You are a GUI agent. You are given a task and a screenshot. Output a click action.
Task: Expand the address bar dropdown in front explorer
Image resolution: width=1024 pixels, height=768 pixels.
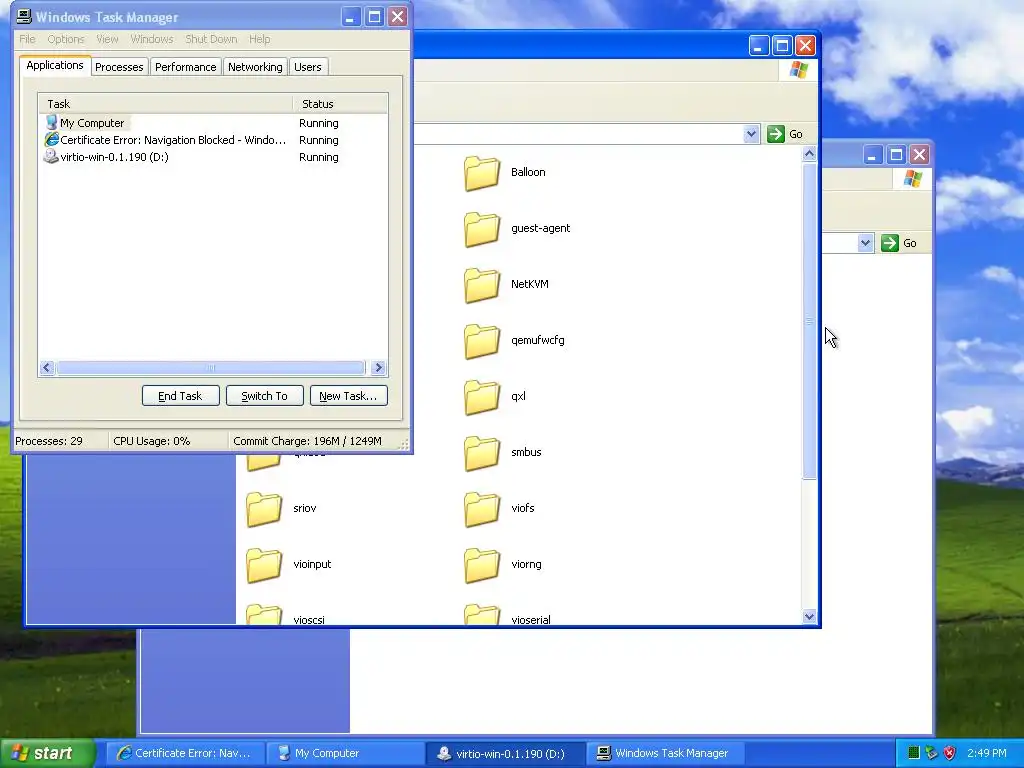point(751,134)
